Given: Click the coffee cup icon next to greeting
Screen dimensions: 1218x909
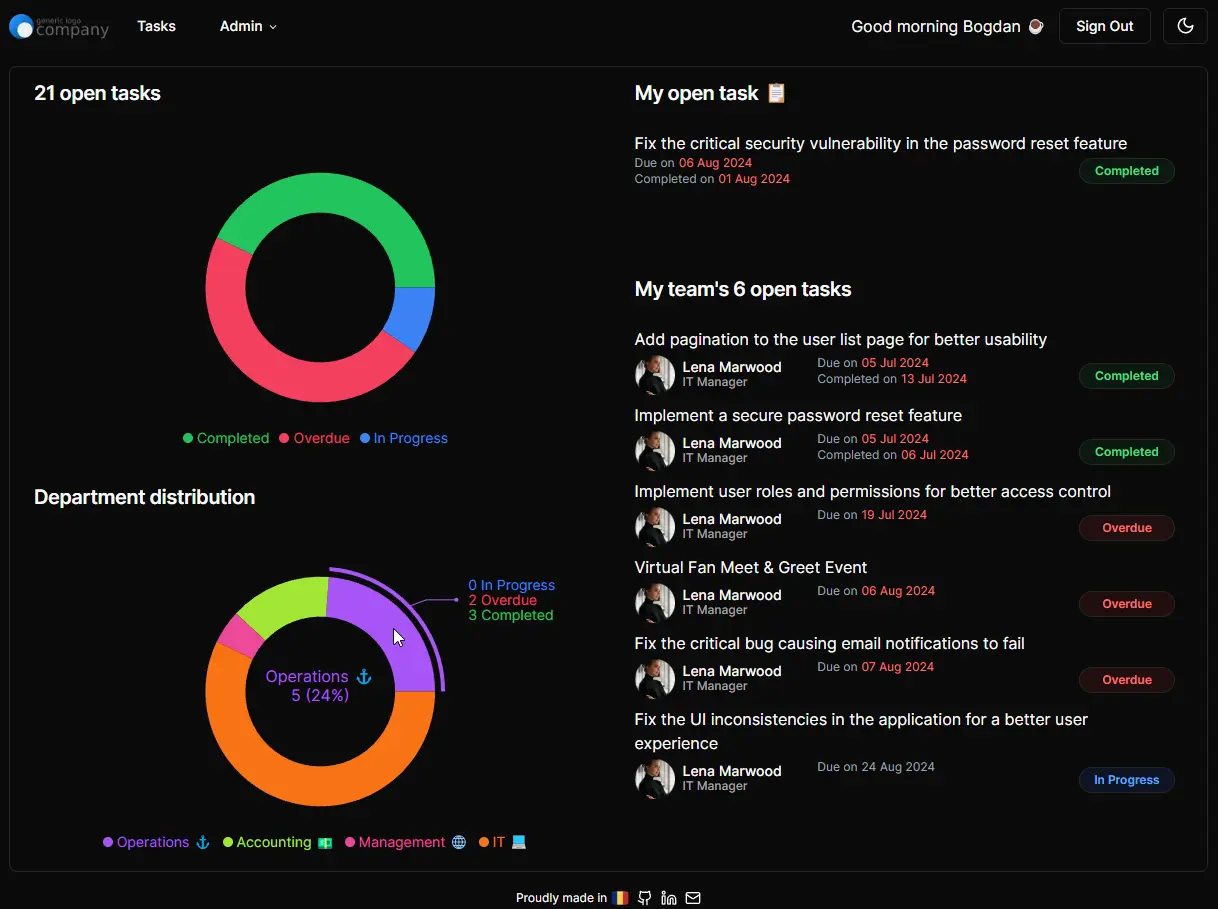Looking at the screenshot, I should click(1036, 26).
